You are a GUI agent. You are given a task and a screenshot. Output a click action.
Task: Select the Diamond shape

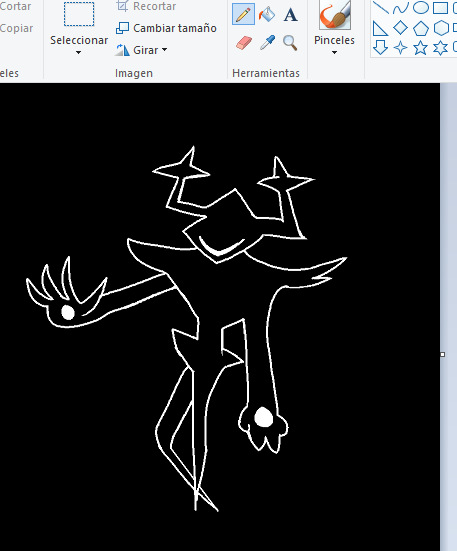tap(400, 28)
